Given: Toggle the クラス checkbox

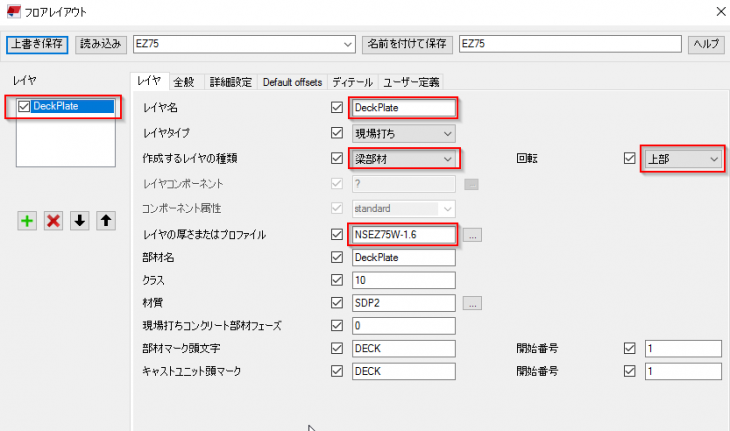Looking at the screenshot, I should click(337, 280).
